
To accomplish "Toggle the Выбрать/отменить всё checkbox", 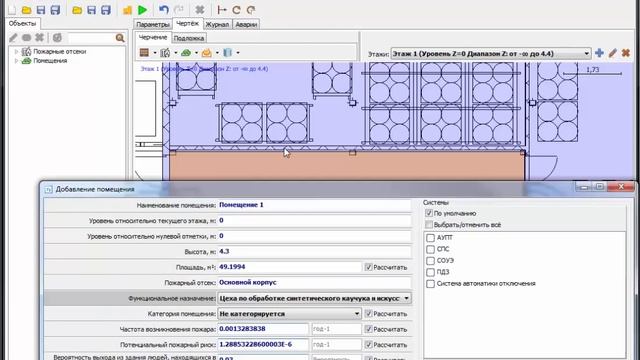I will [x=429, y=224].
